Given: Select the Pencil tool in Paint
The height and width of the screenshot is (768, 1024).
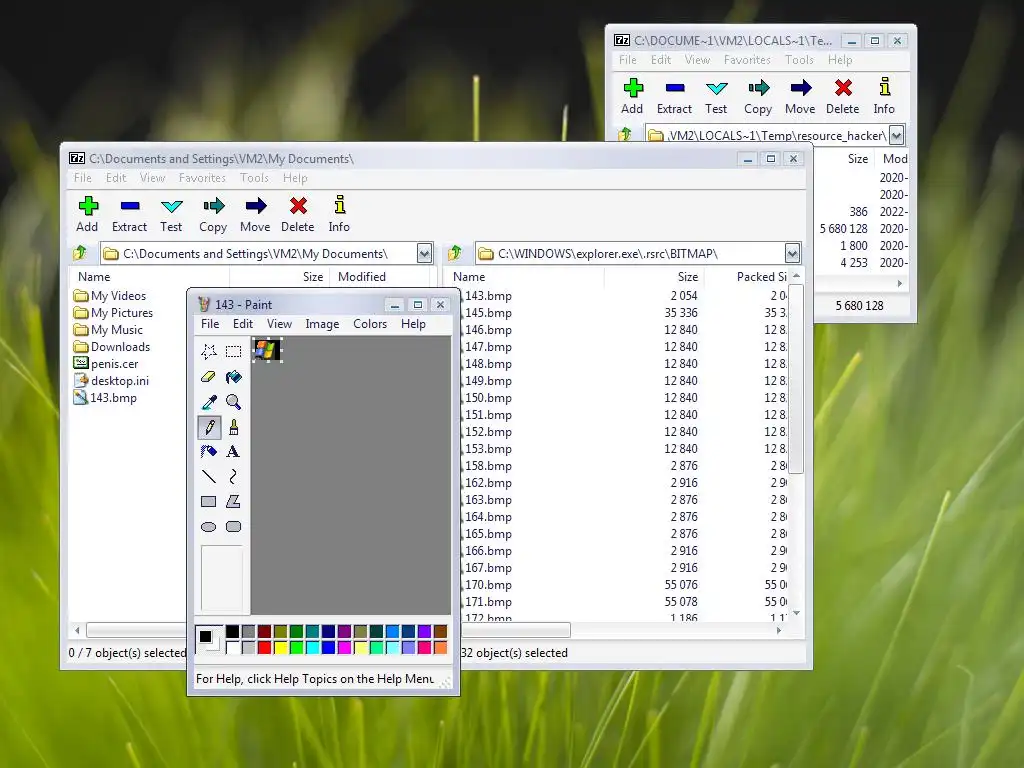Looking at the screenshot, I should point(209,427).
